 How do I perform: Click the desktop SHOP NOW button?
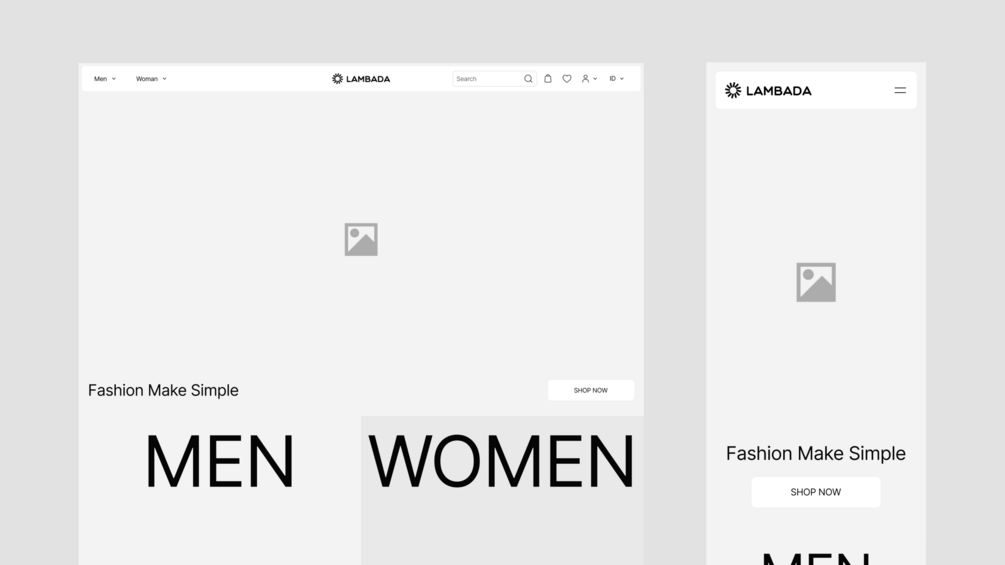click(591, 390)
